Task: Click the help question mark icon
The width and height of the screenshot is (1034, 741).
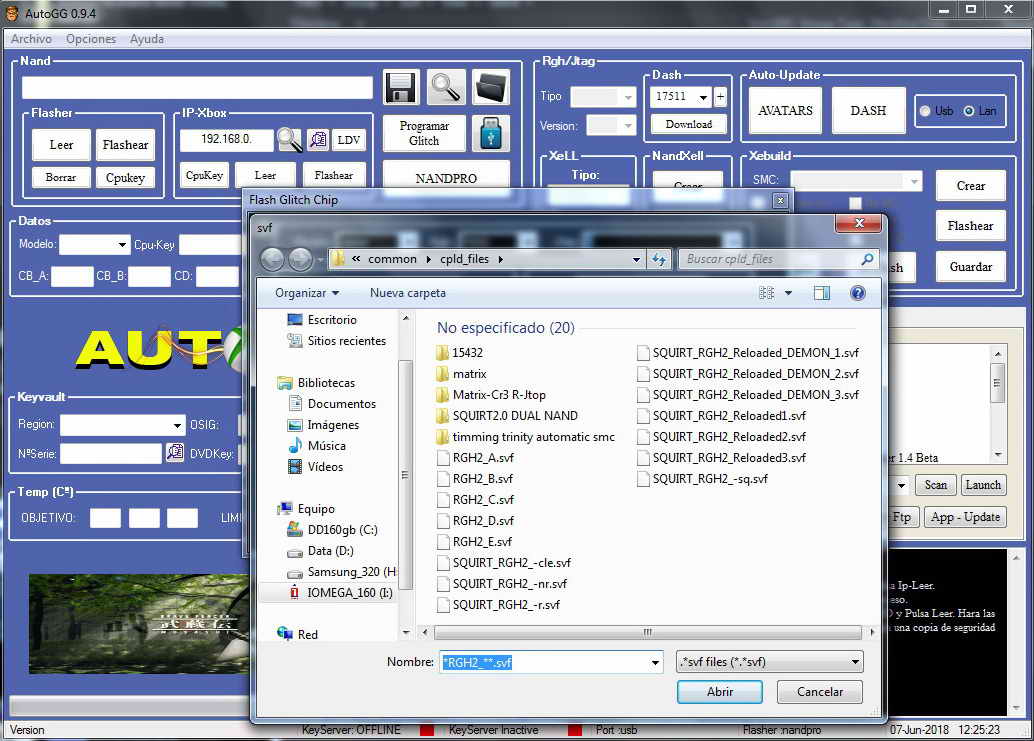Action: 857,293
